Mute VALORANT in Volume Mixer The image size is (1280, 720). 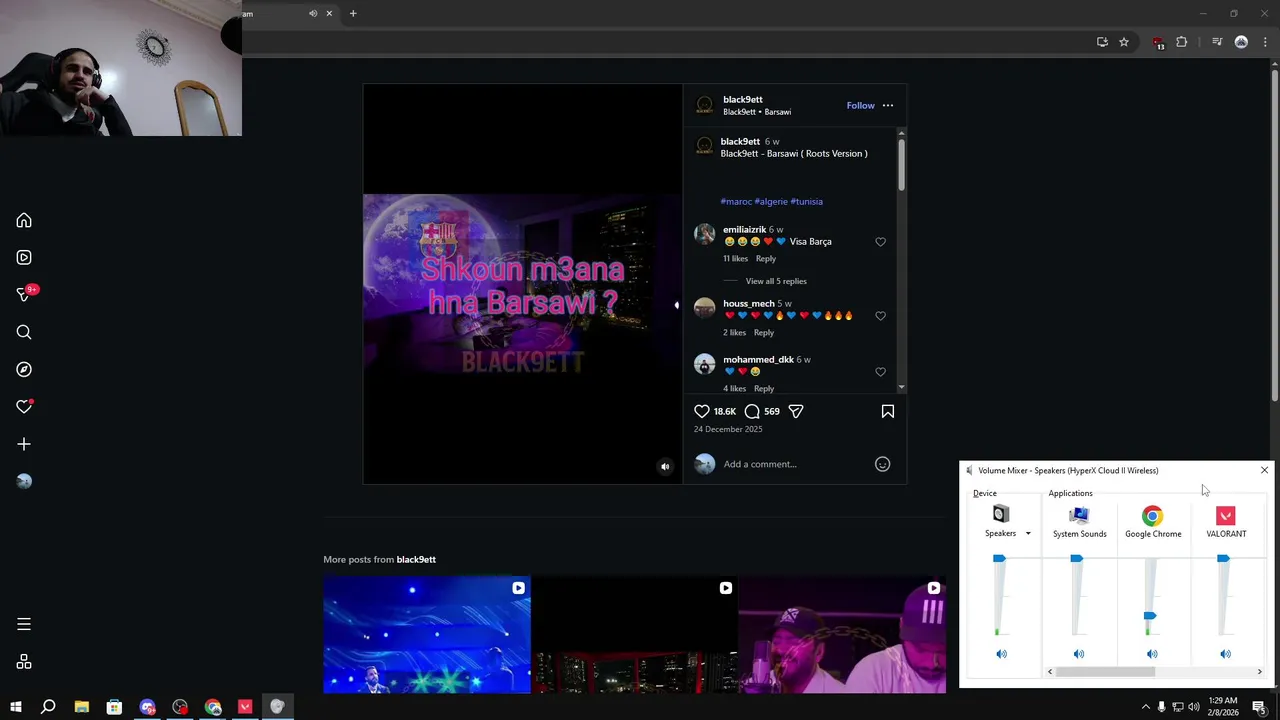click(1225, 654)
